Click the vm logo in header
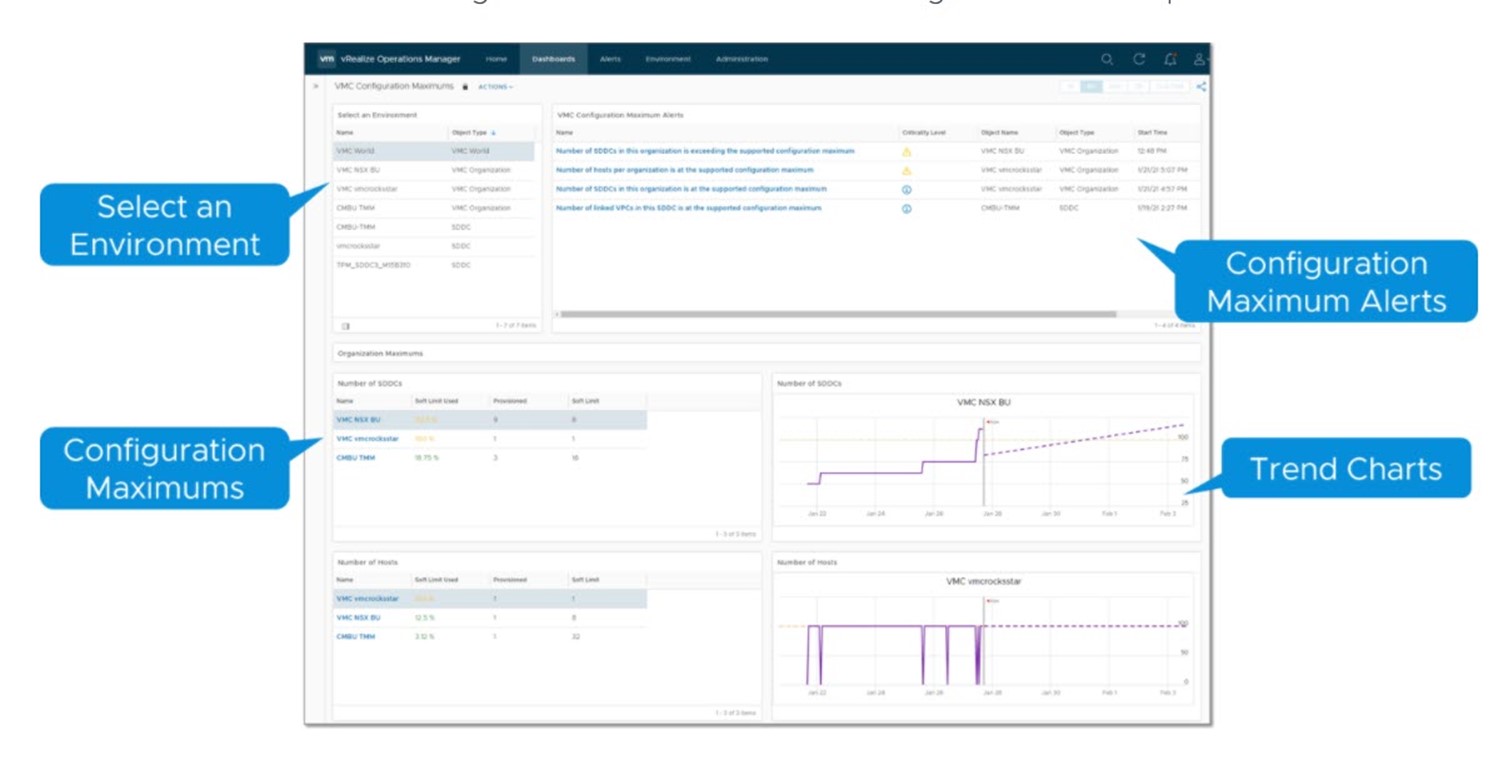The width and height of the screenshot is (1498, 760). [x=326, y=59]
